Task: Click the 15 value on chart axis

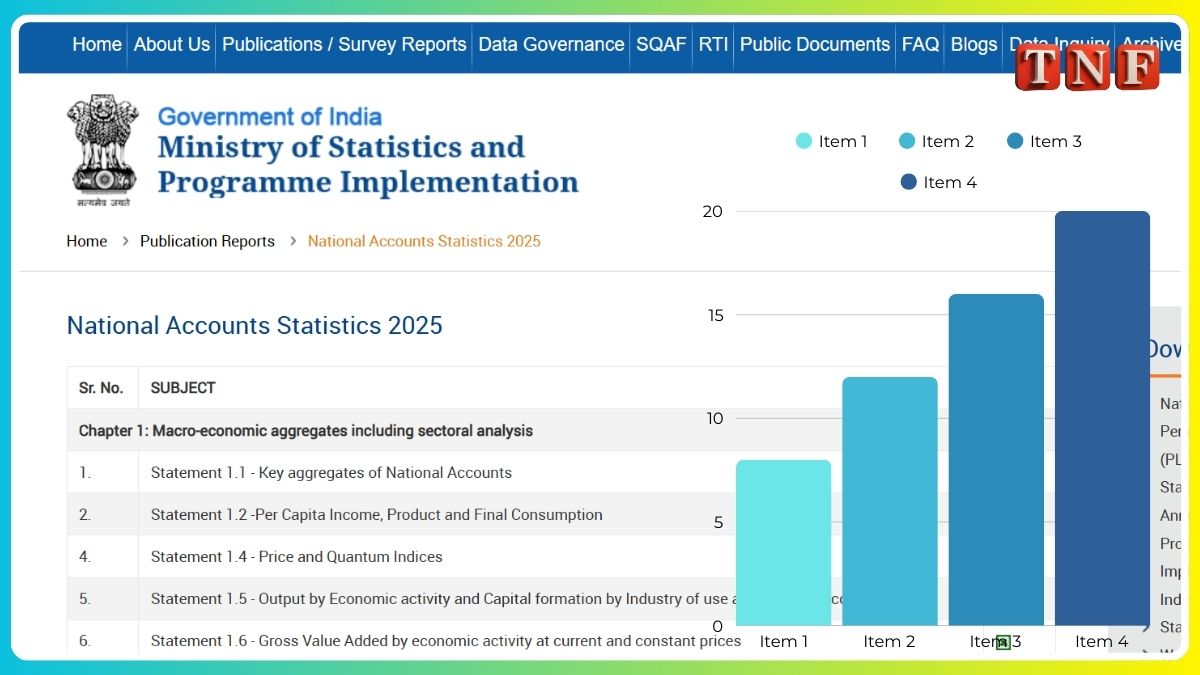Action: (714, 315)
